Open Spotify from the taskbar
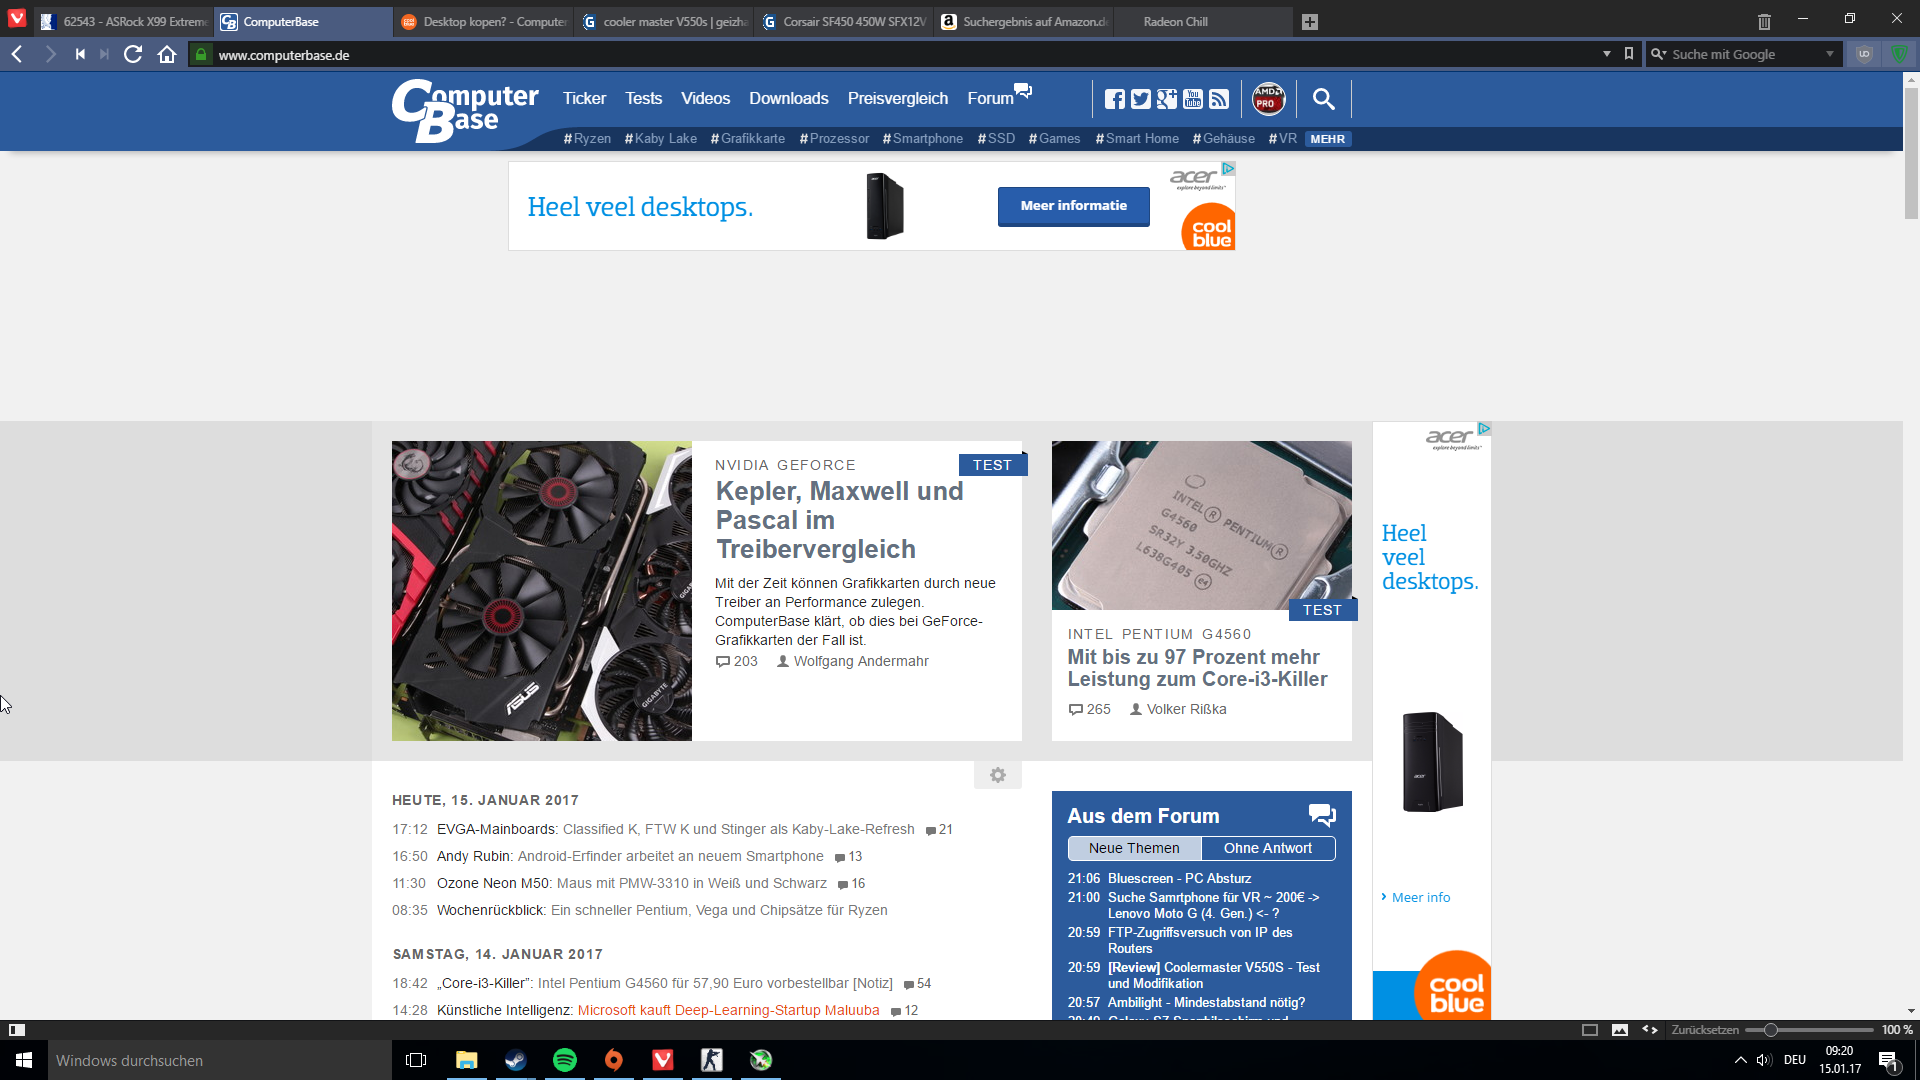The height and width of the screenshot is (1080, 1920). [x=565, y=1060]
